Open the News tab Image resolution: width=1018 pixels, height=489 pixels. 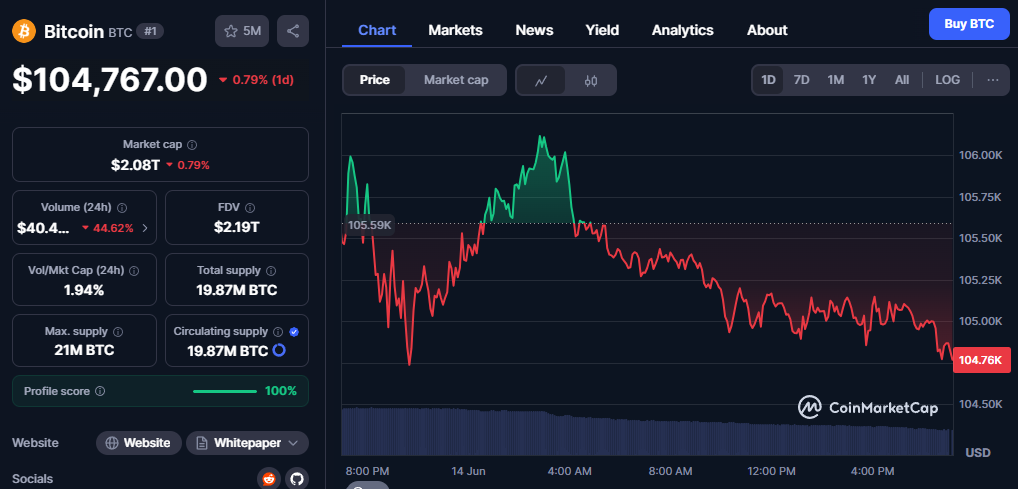pos(534,30)
